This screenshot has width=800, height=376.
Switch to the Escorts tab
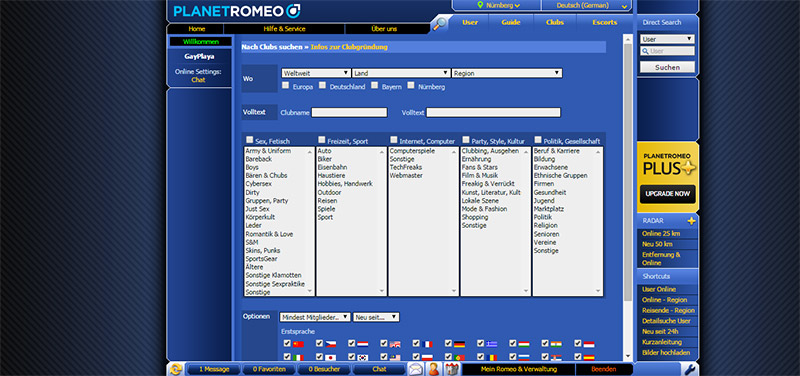point(605,22)
